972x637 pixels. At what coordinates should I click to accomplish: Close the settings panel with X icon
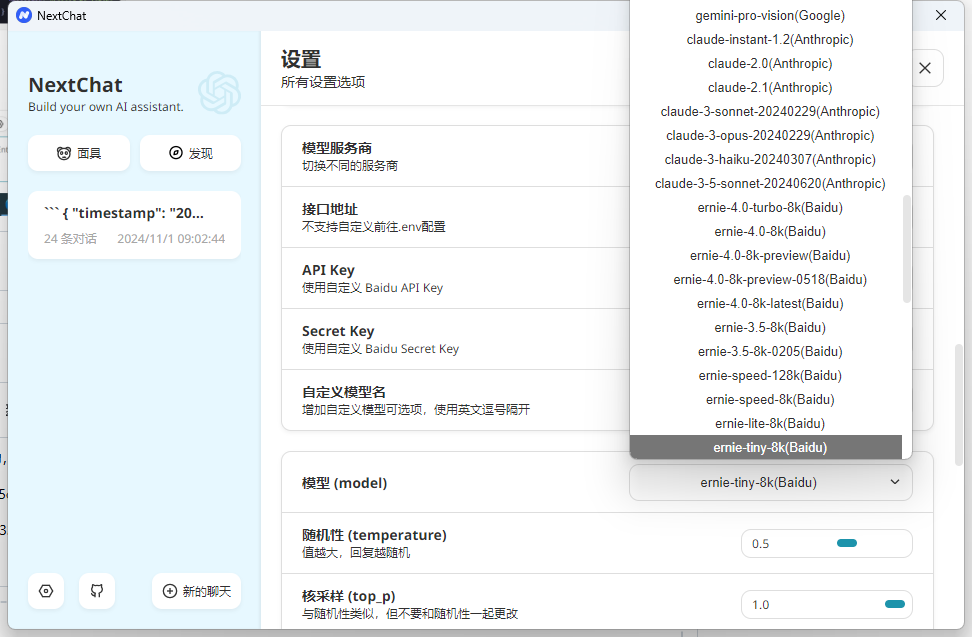pyautogui.click(x=924, y=68)
